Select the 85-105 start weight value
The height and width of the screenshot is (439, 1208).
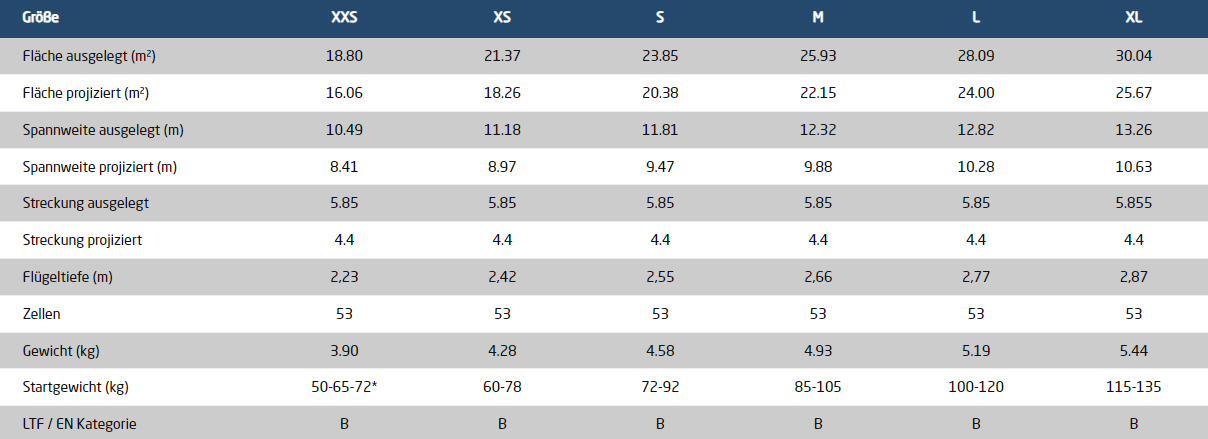(x=818, y=387)
